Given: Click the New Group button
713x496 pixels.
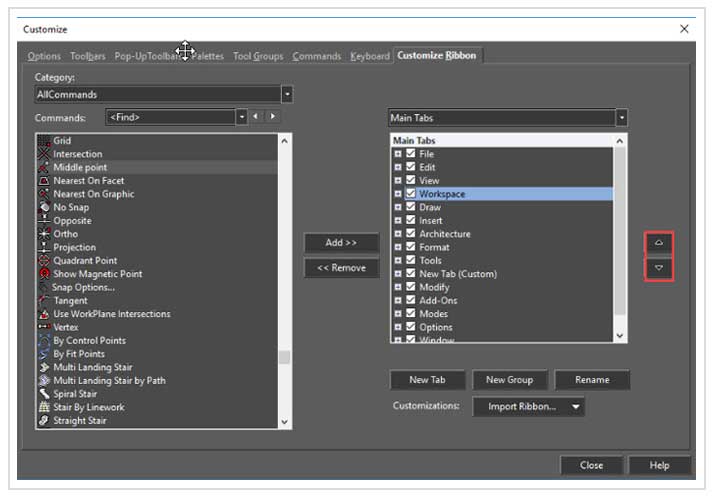Looking at the screenshot, I should (x=509, y=380).
